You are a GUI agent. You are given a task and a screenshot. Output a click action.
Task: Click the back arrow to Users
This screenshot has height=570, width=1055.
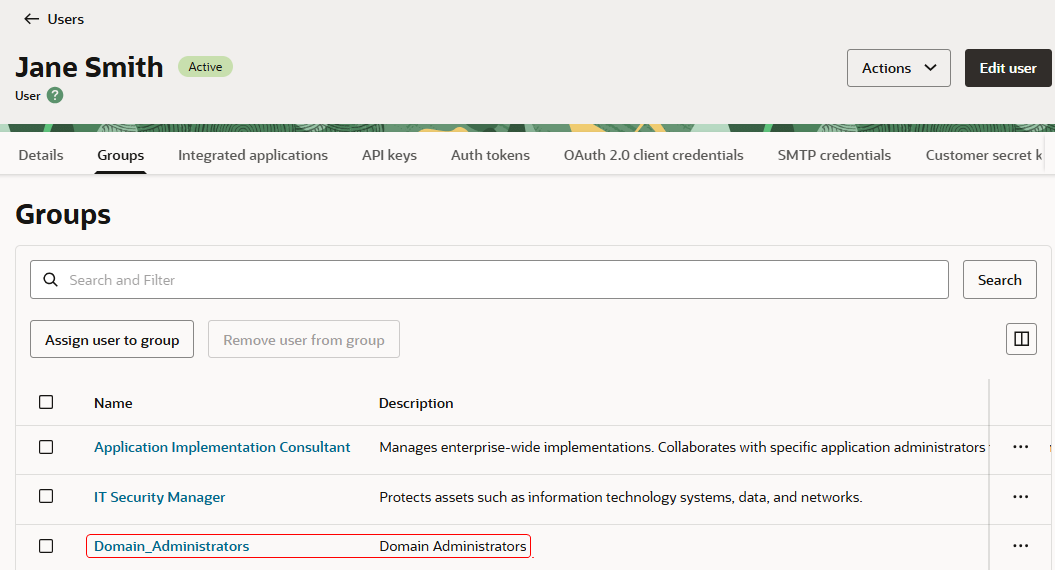tap(32, 19)
